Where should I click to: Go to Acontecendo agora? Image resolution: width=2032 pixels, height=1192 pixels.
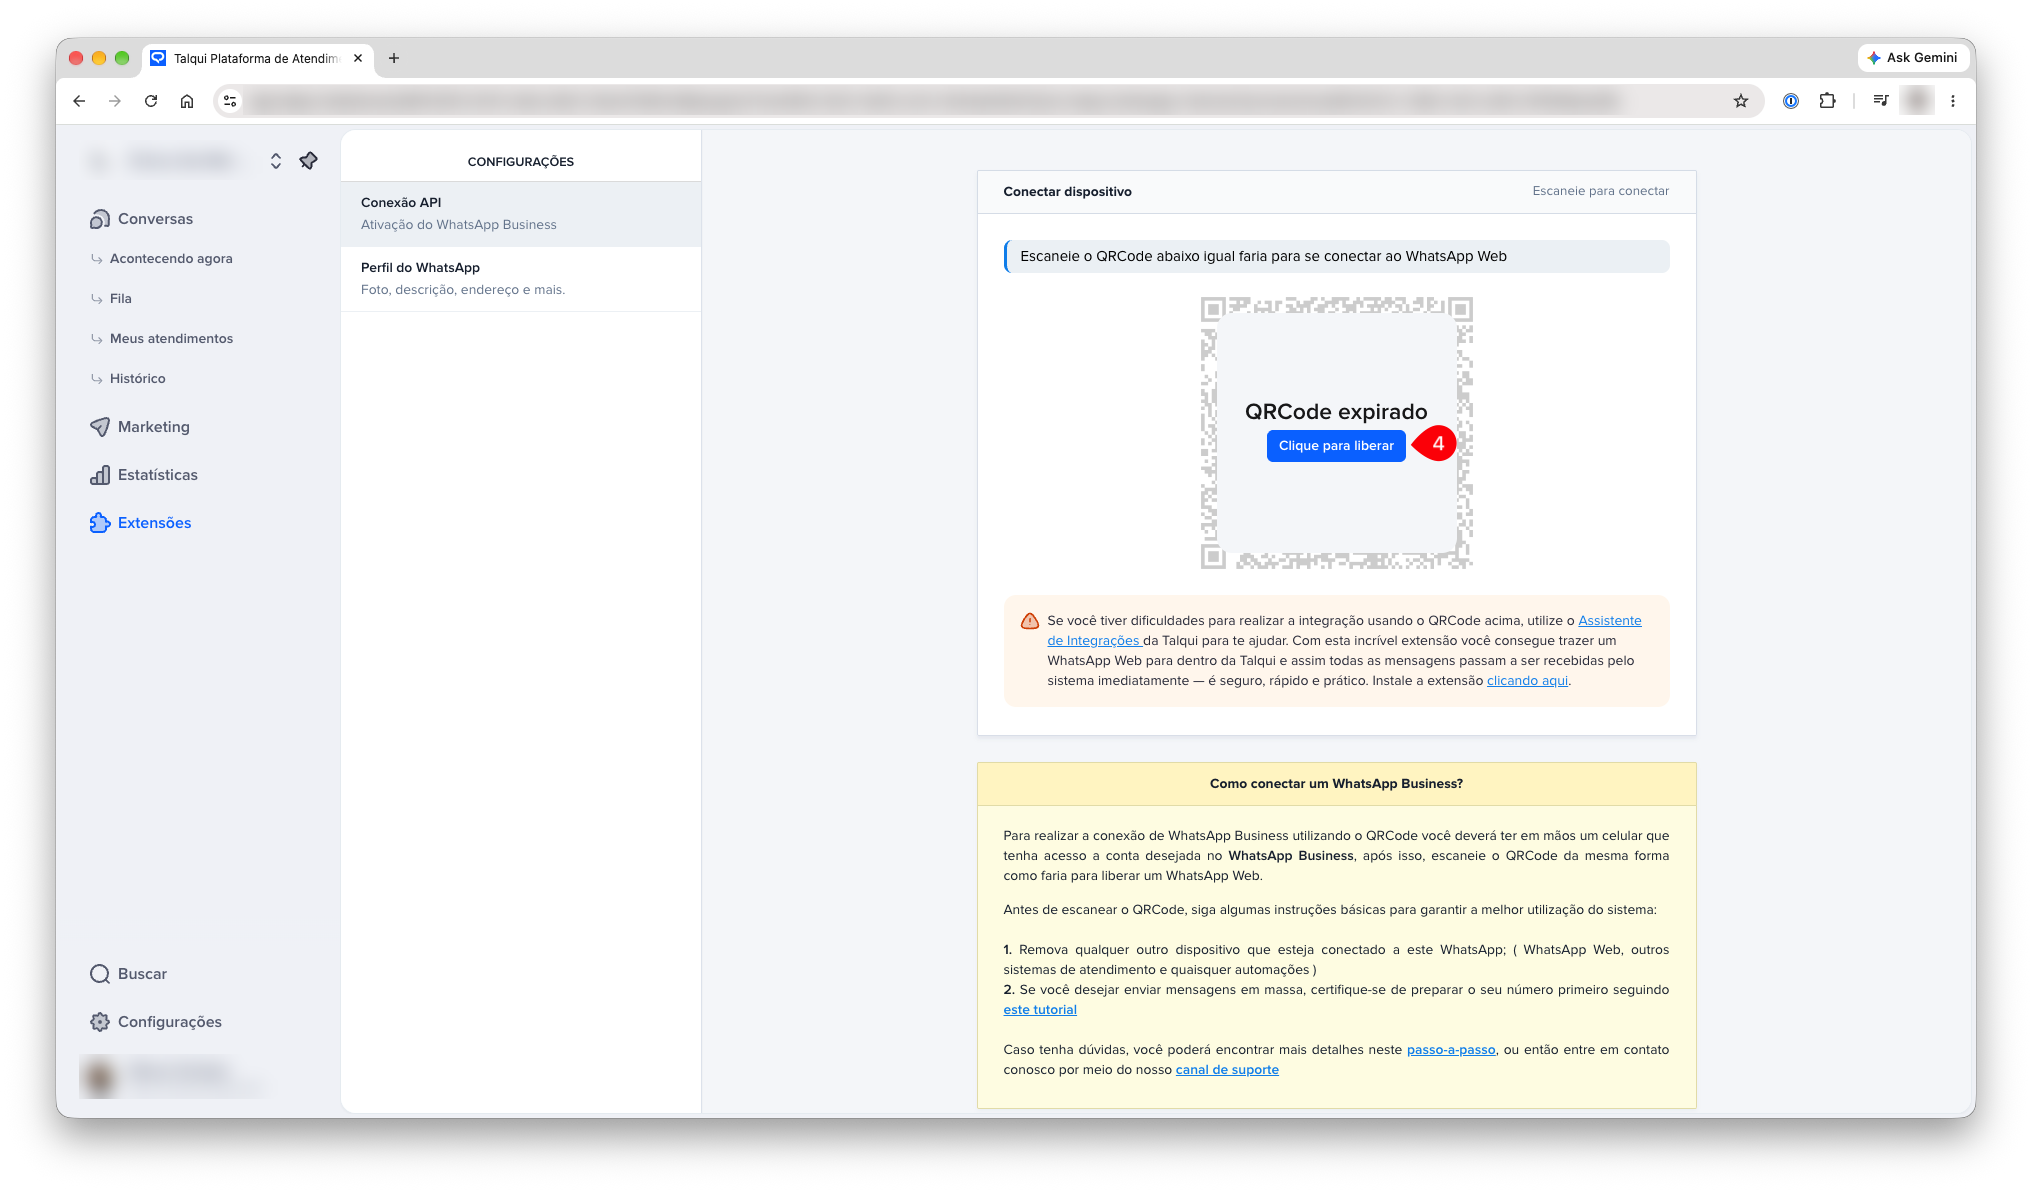click(x=171, y=259)
